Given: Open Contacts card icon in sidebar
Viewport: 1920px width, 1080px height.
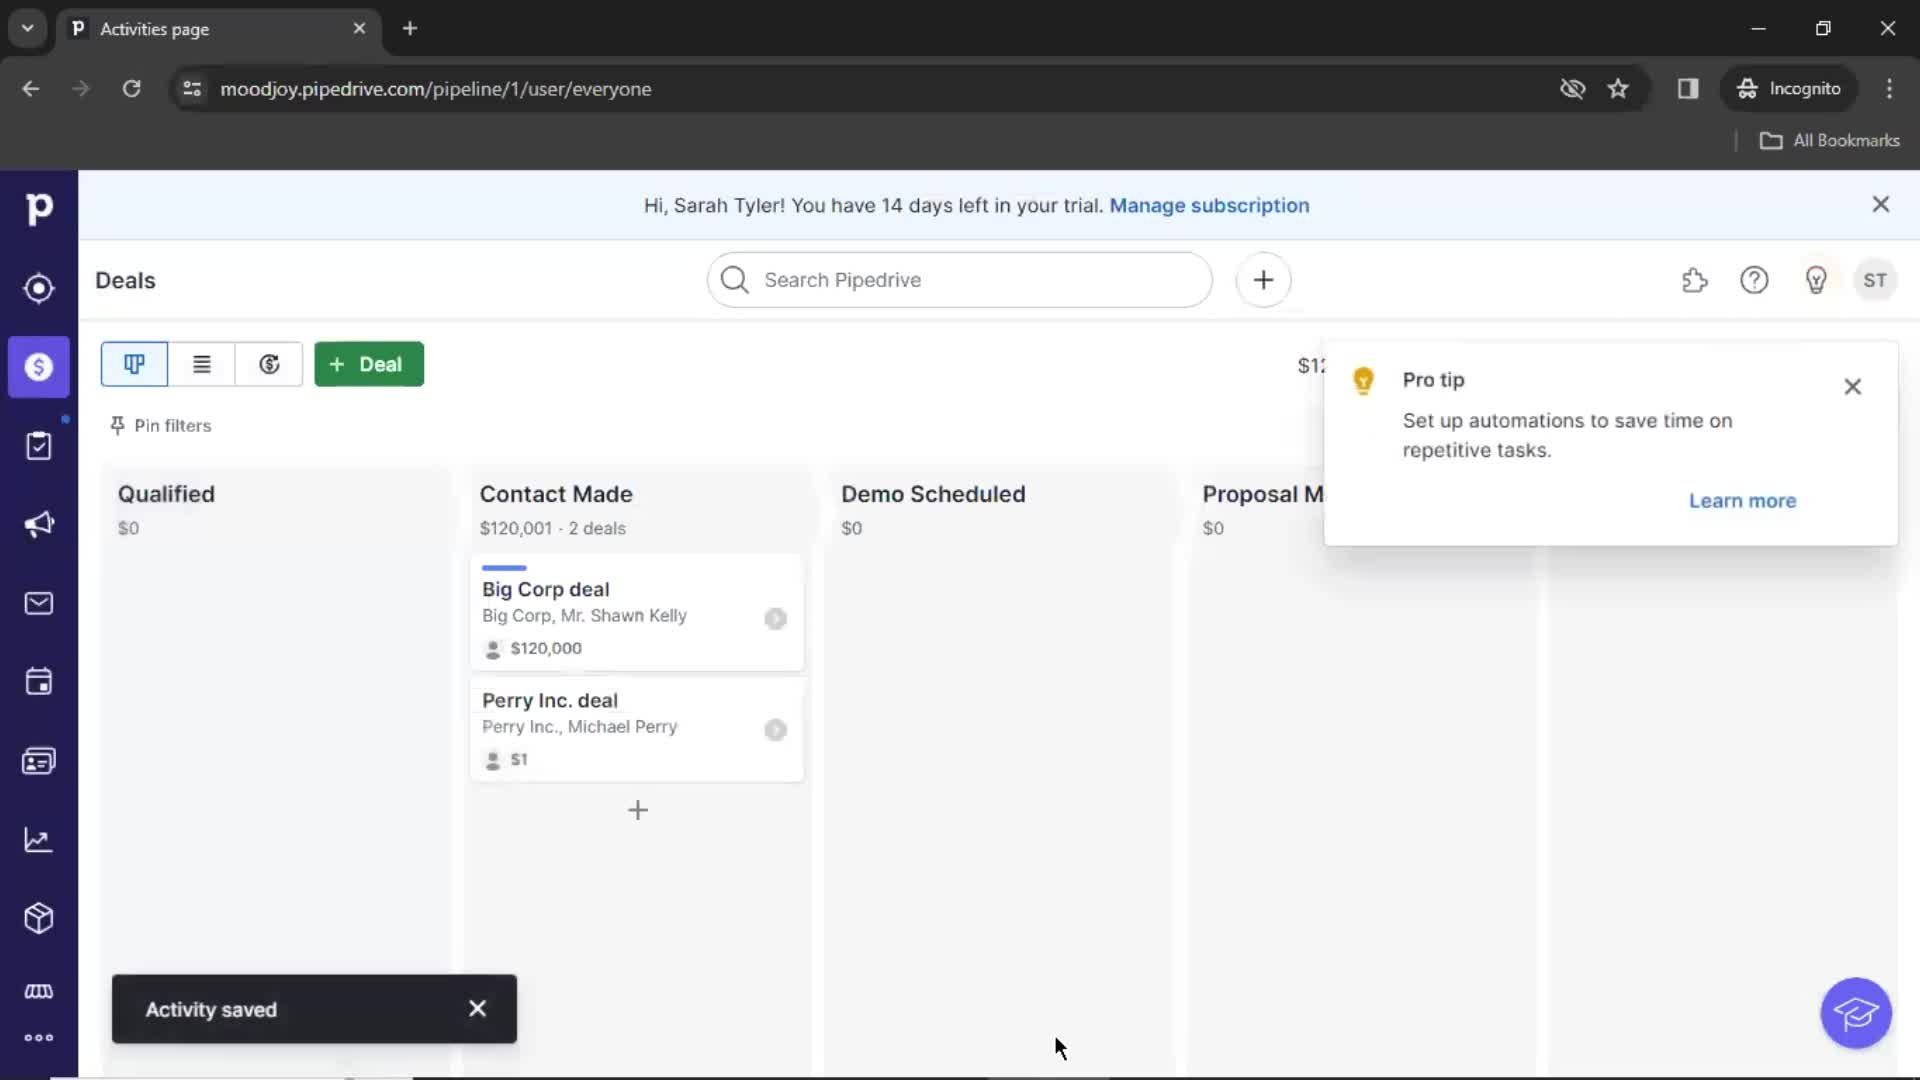Looking at the screenshot, I should click(39, 761).
